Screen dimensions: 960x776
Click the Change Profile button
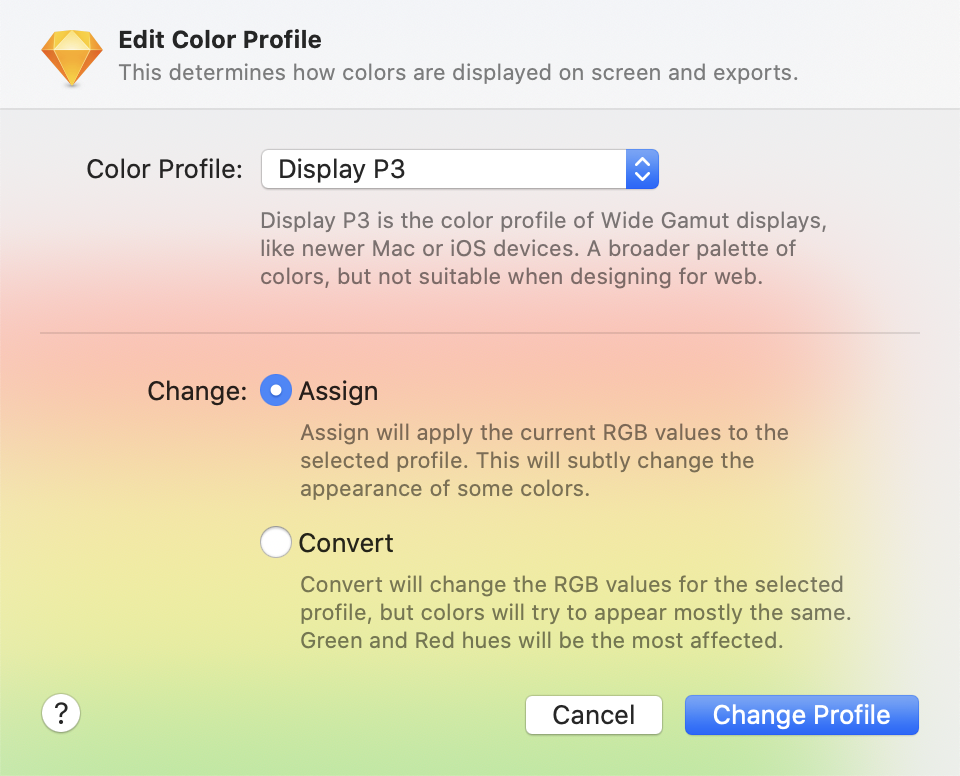click(801, 715)
